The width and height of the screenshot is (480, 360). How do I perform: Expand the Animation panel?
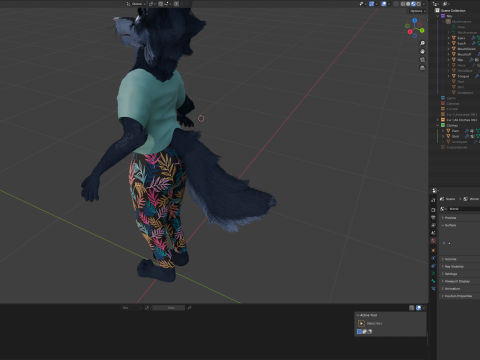(x=459, y=289)
